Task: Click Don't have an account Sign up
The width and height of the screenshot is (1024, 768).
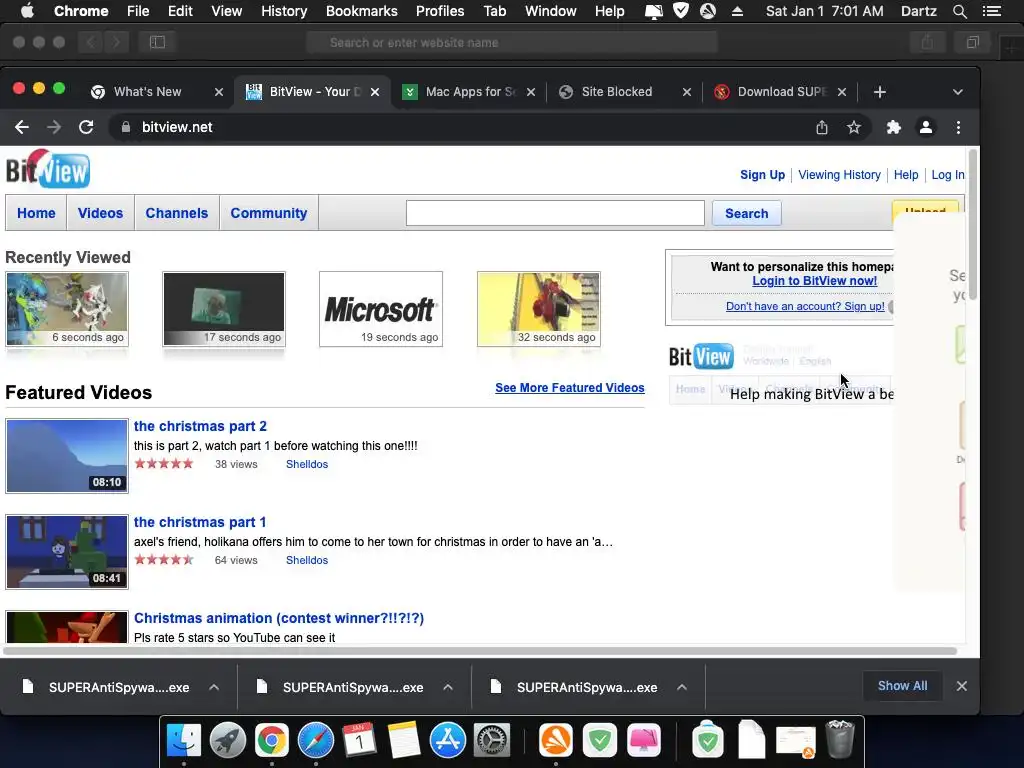Action: tap(805, 306)
